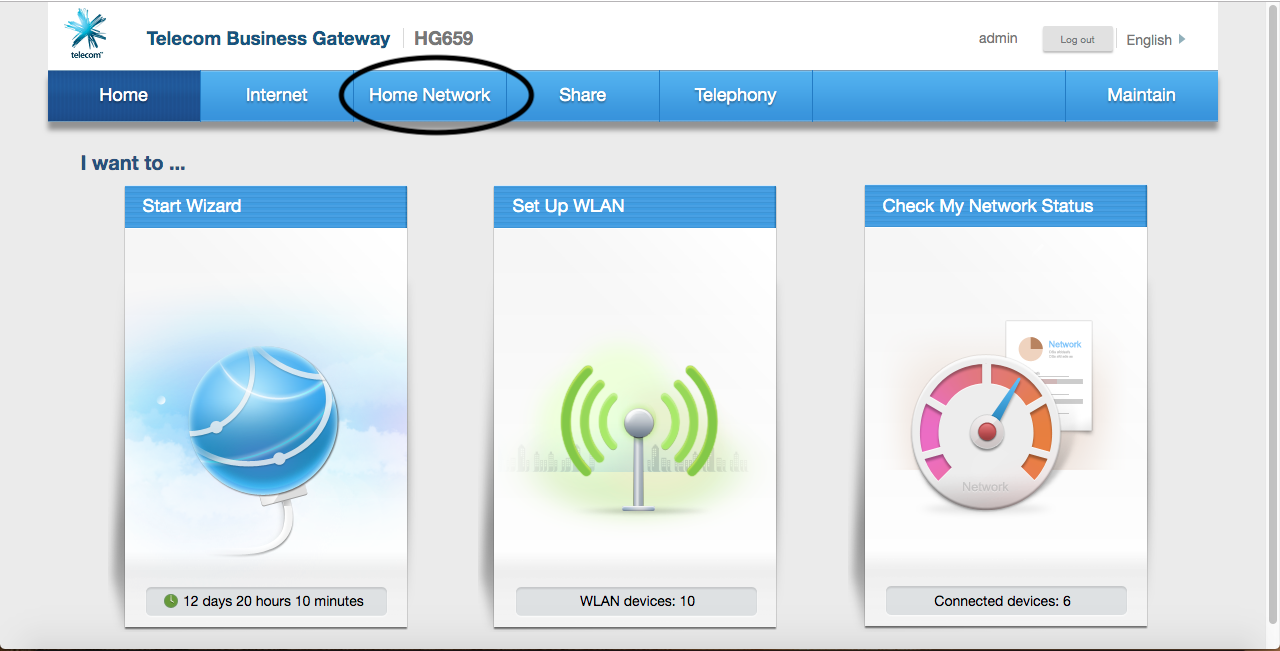Click the green uptime clock icon
This screenshot has height=651, width=1280.
click(x=171, y=601)
